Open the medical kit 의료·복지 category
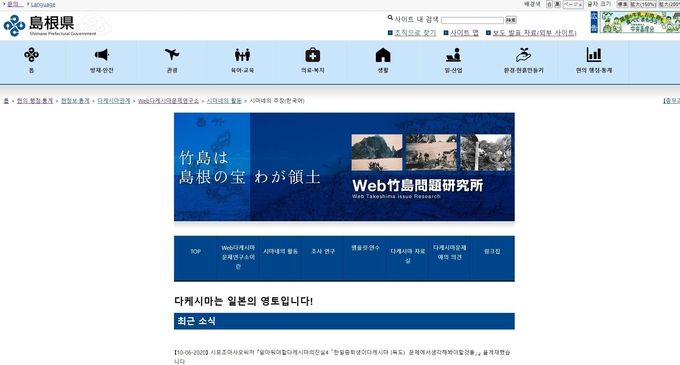 click(x=313, y=60)
